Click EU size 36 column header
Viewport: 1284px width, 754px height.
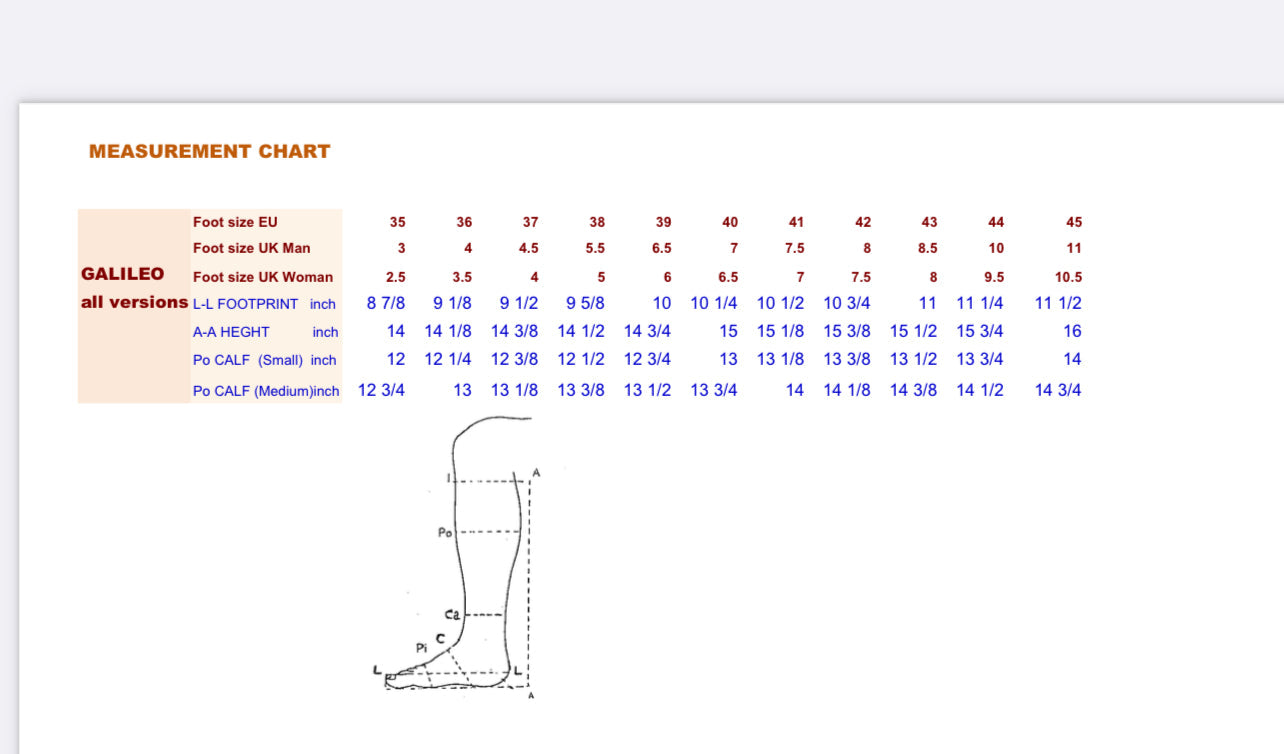point(464,222)
